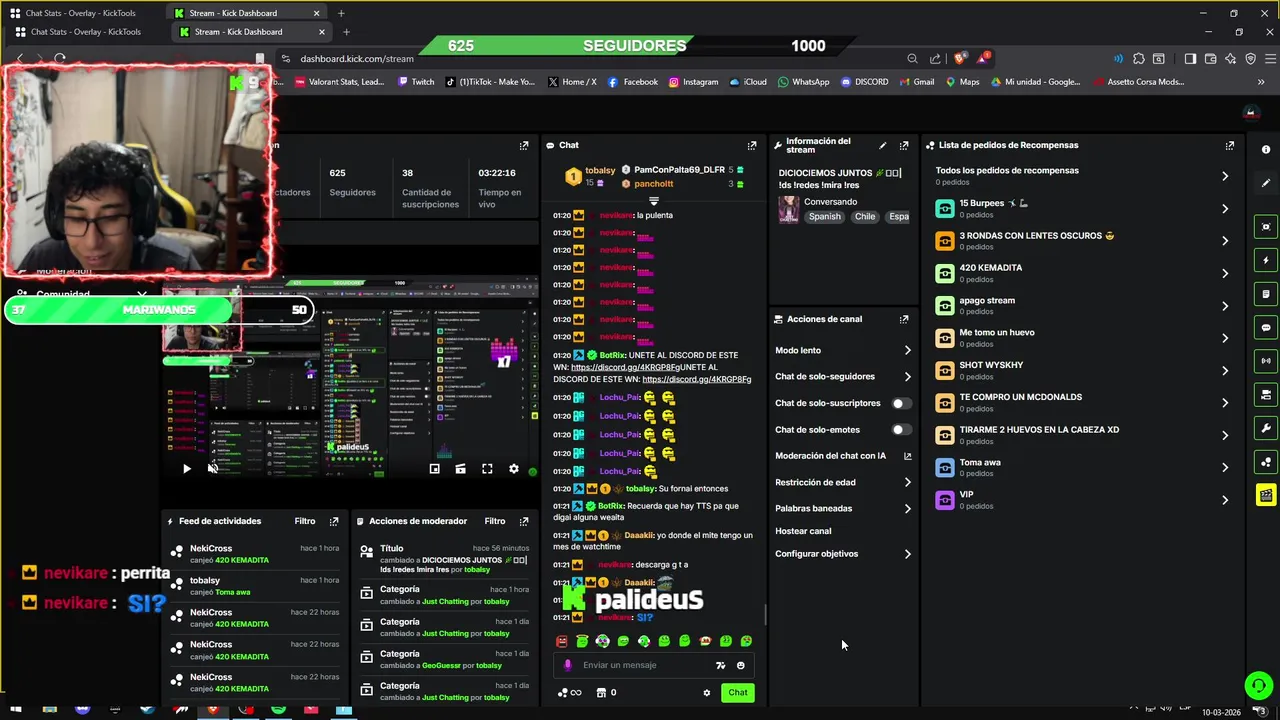Pop out Acciones de moderador panel
The image size is (1280, 720).
[524, 521]
